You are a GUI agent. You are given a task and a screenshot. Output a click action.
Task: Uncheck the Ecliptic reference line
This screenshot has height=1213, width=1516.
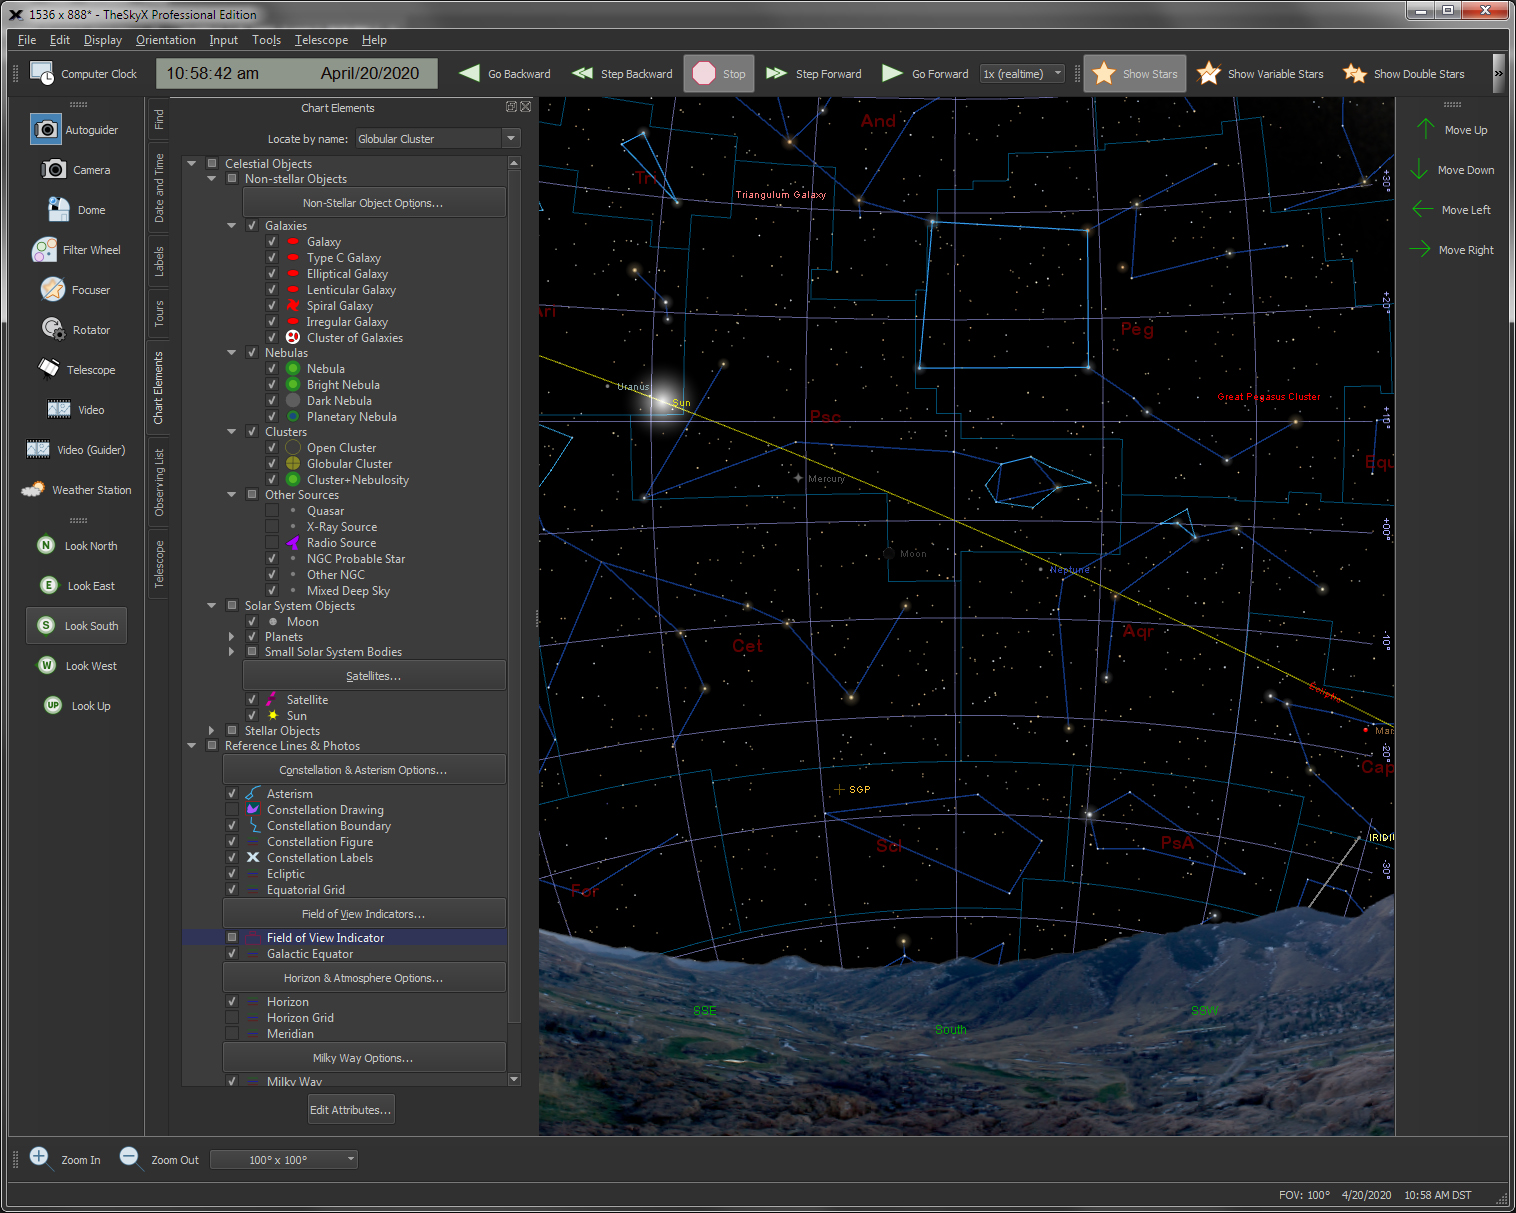pyautogui.click(x=232, y=874)
